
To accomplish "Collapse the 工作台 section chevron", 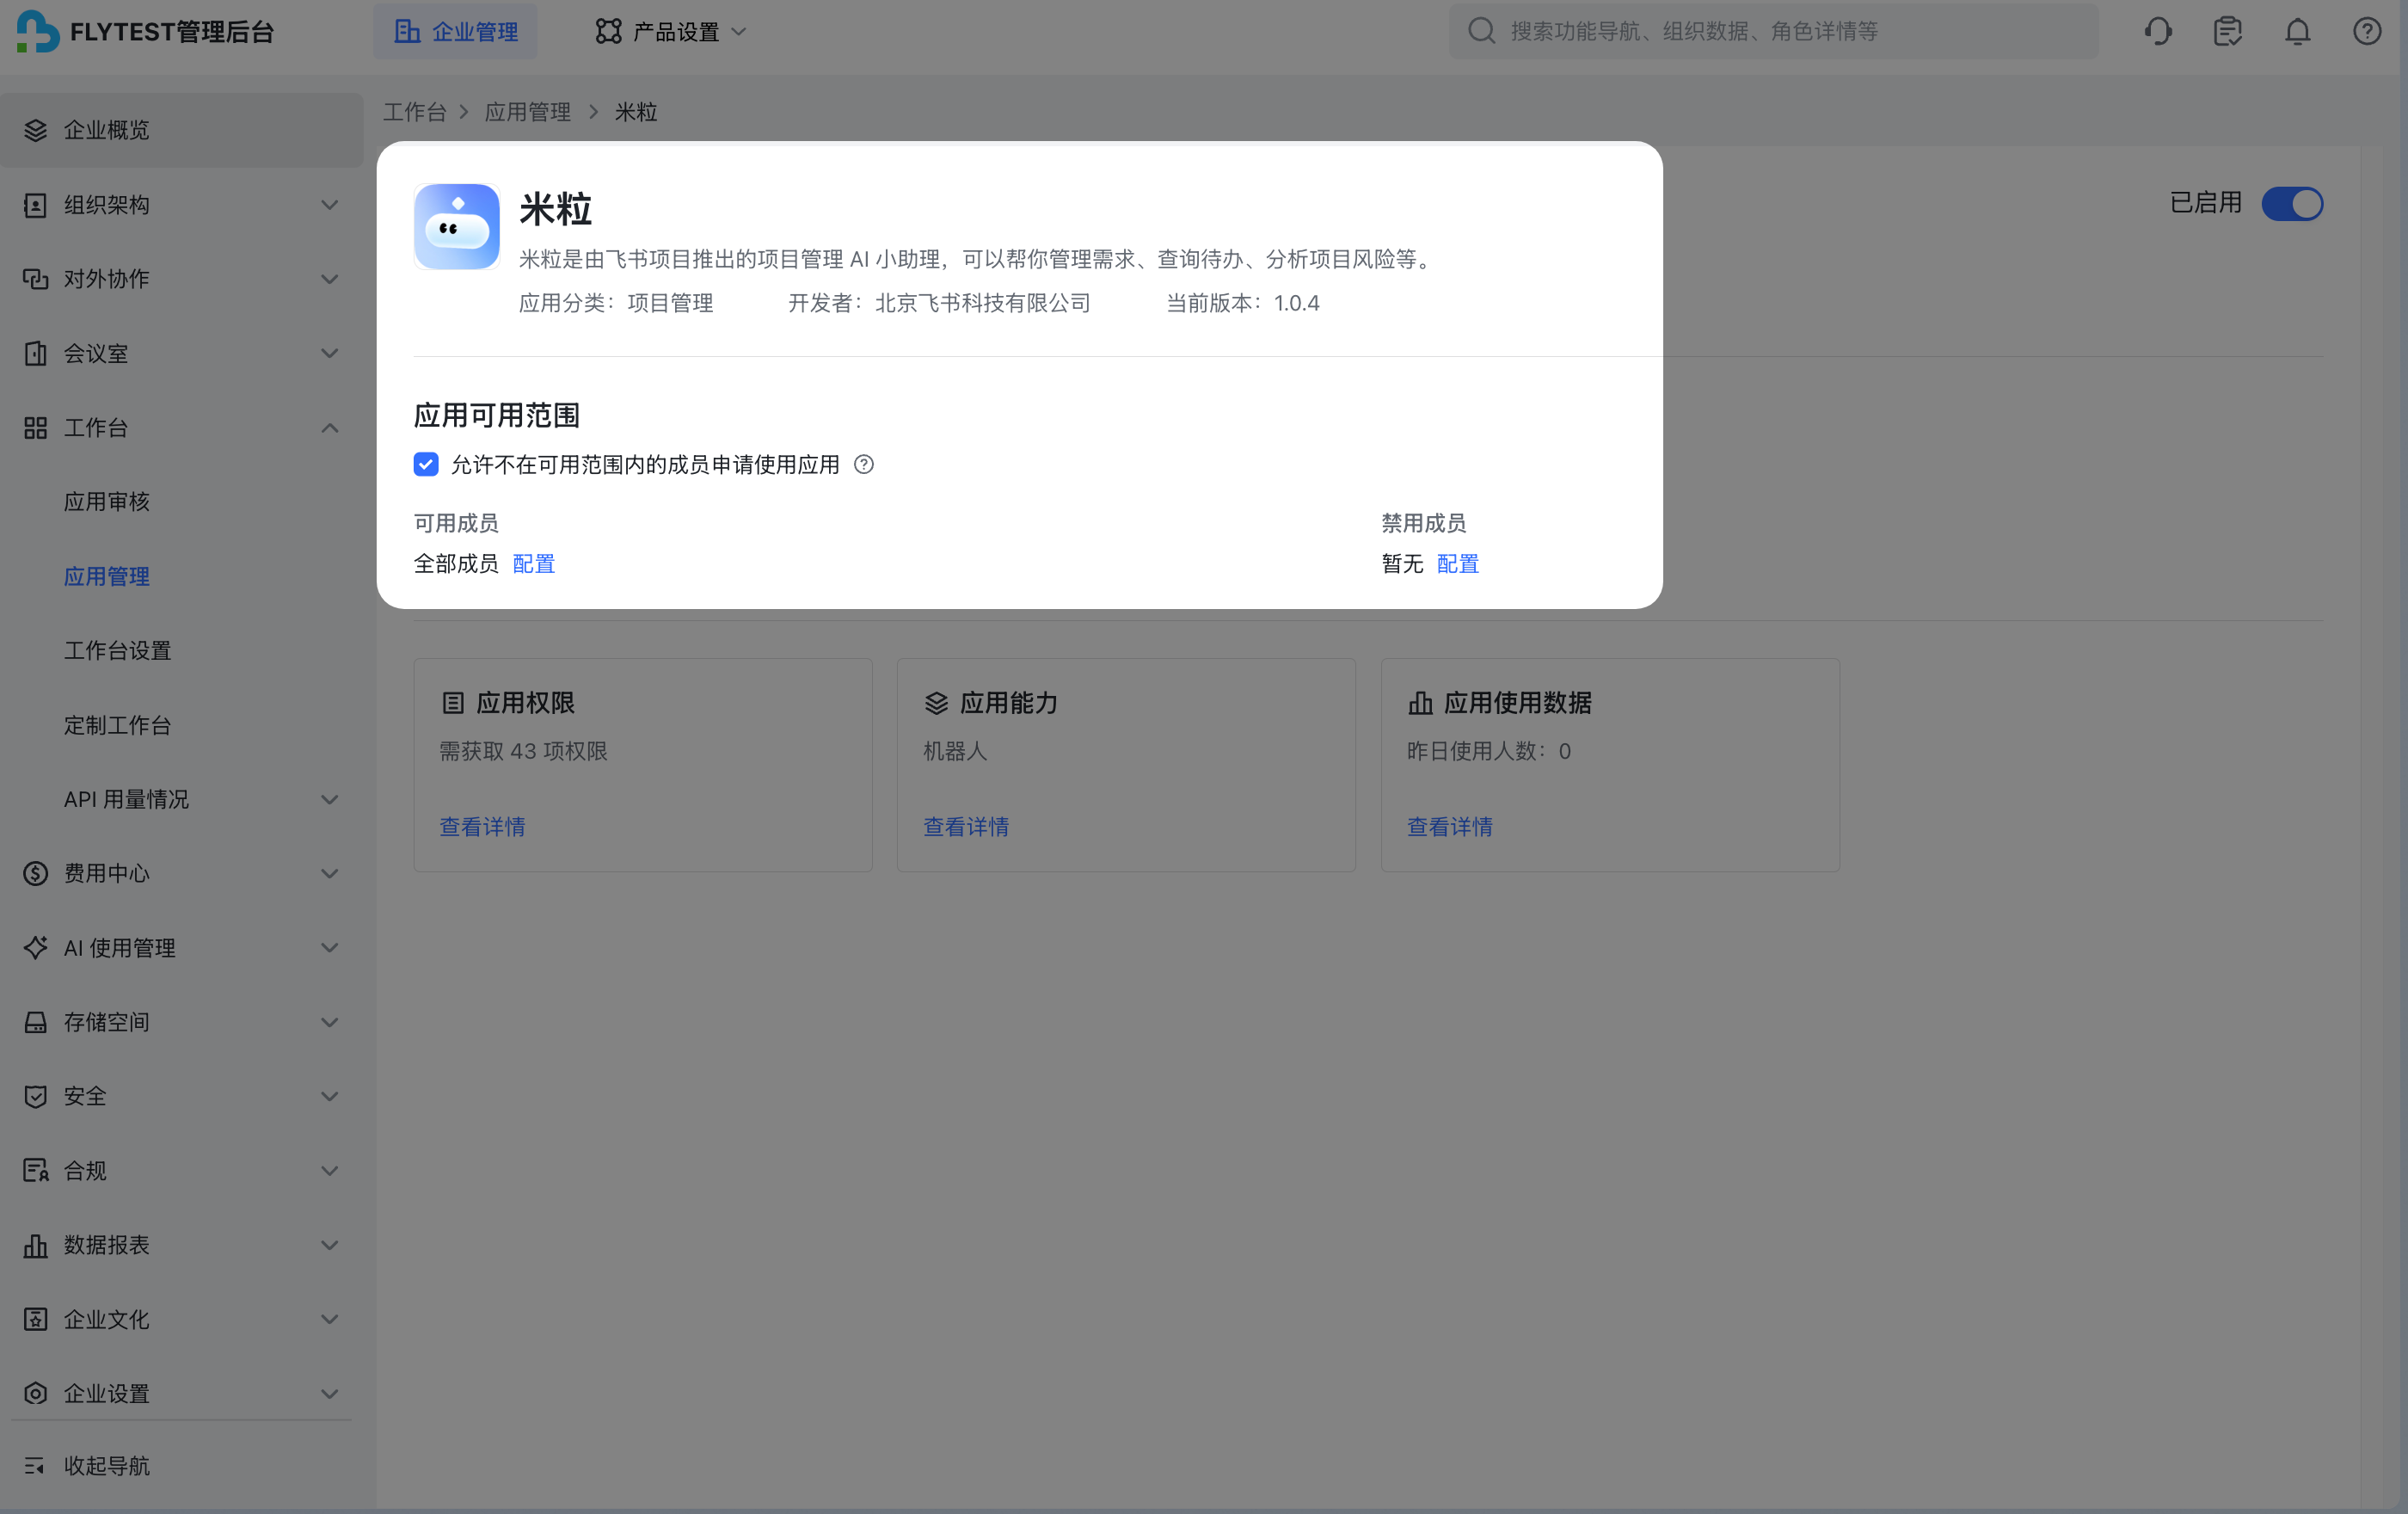I will pos(329,428).
